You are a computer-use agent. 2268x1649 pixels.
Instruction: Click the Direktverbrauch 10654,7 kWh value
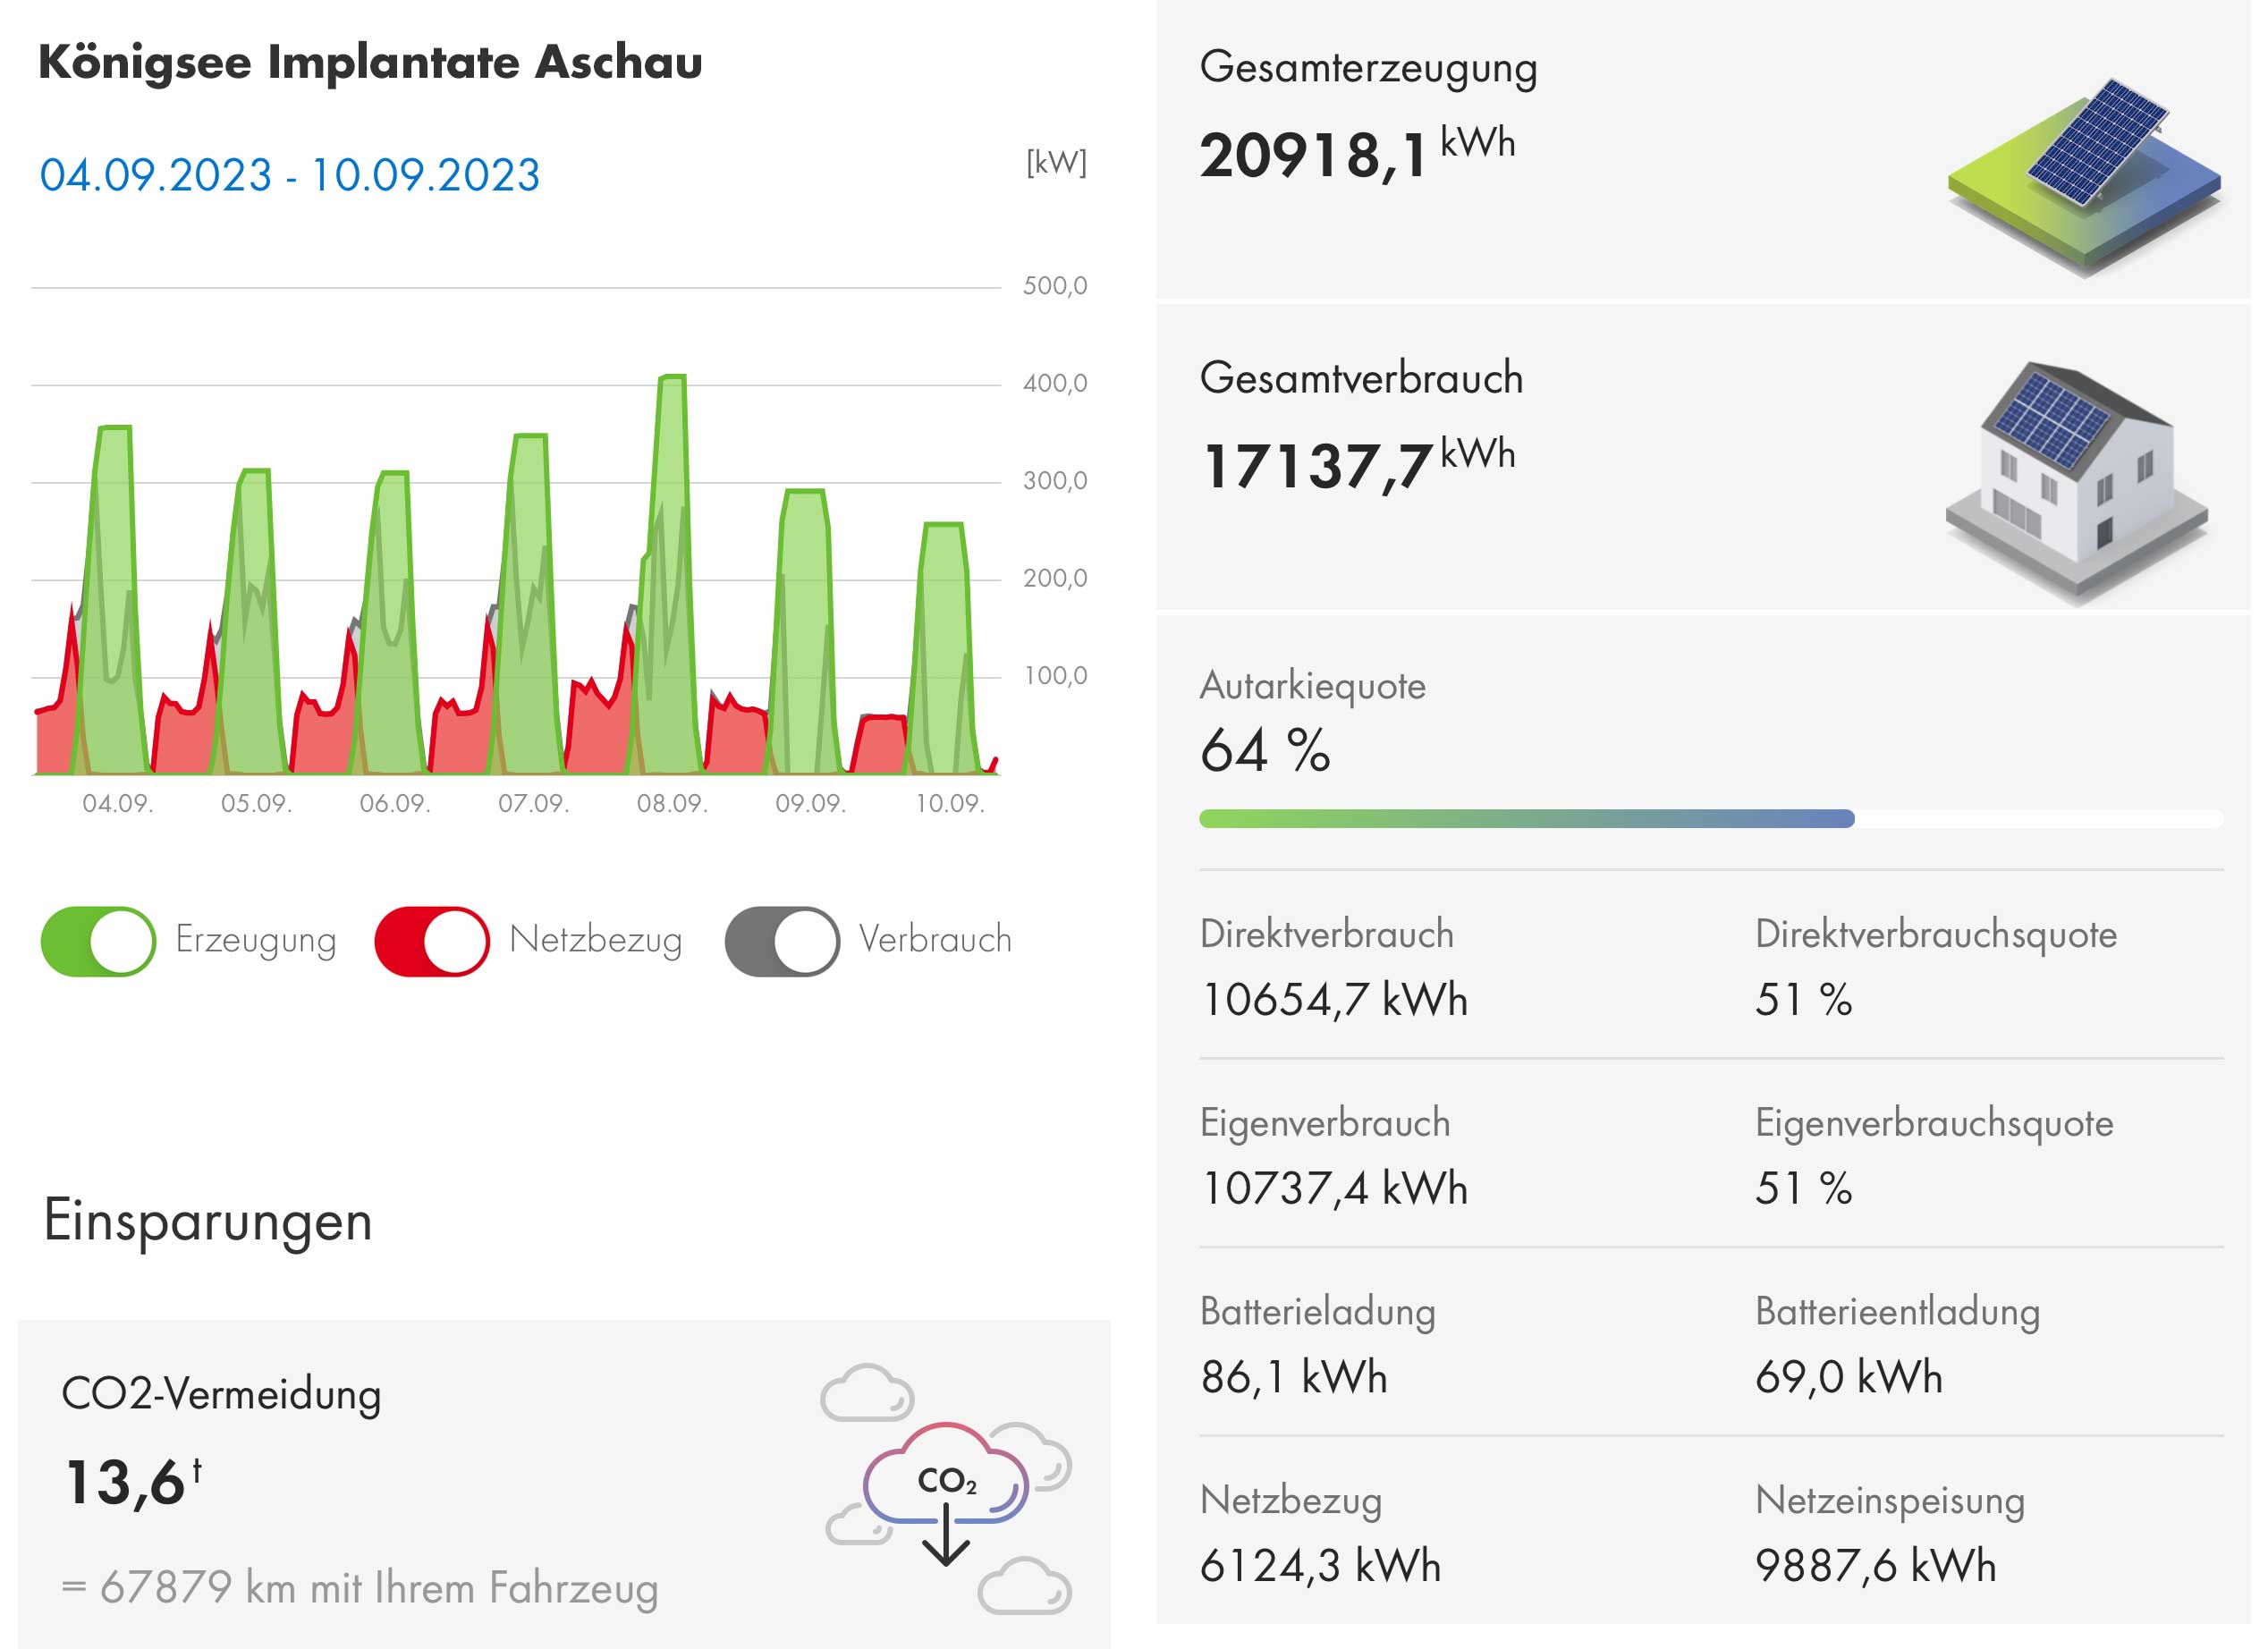1334,1000
